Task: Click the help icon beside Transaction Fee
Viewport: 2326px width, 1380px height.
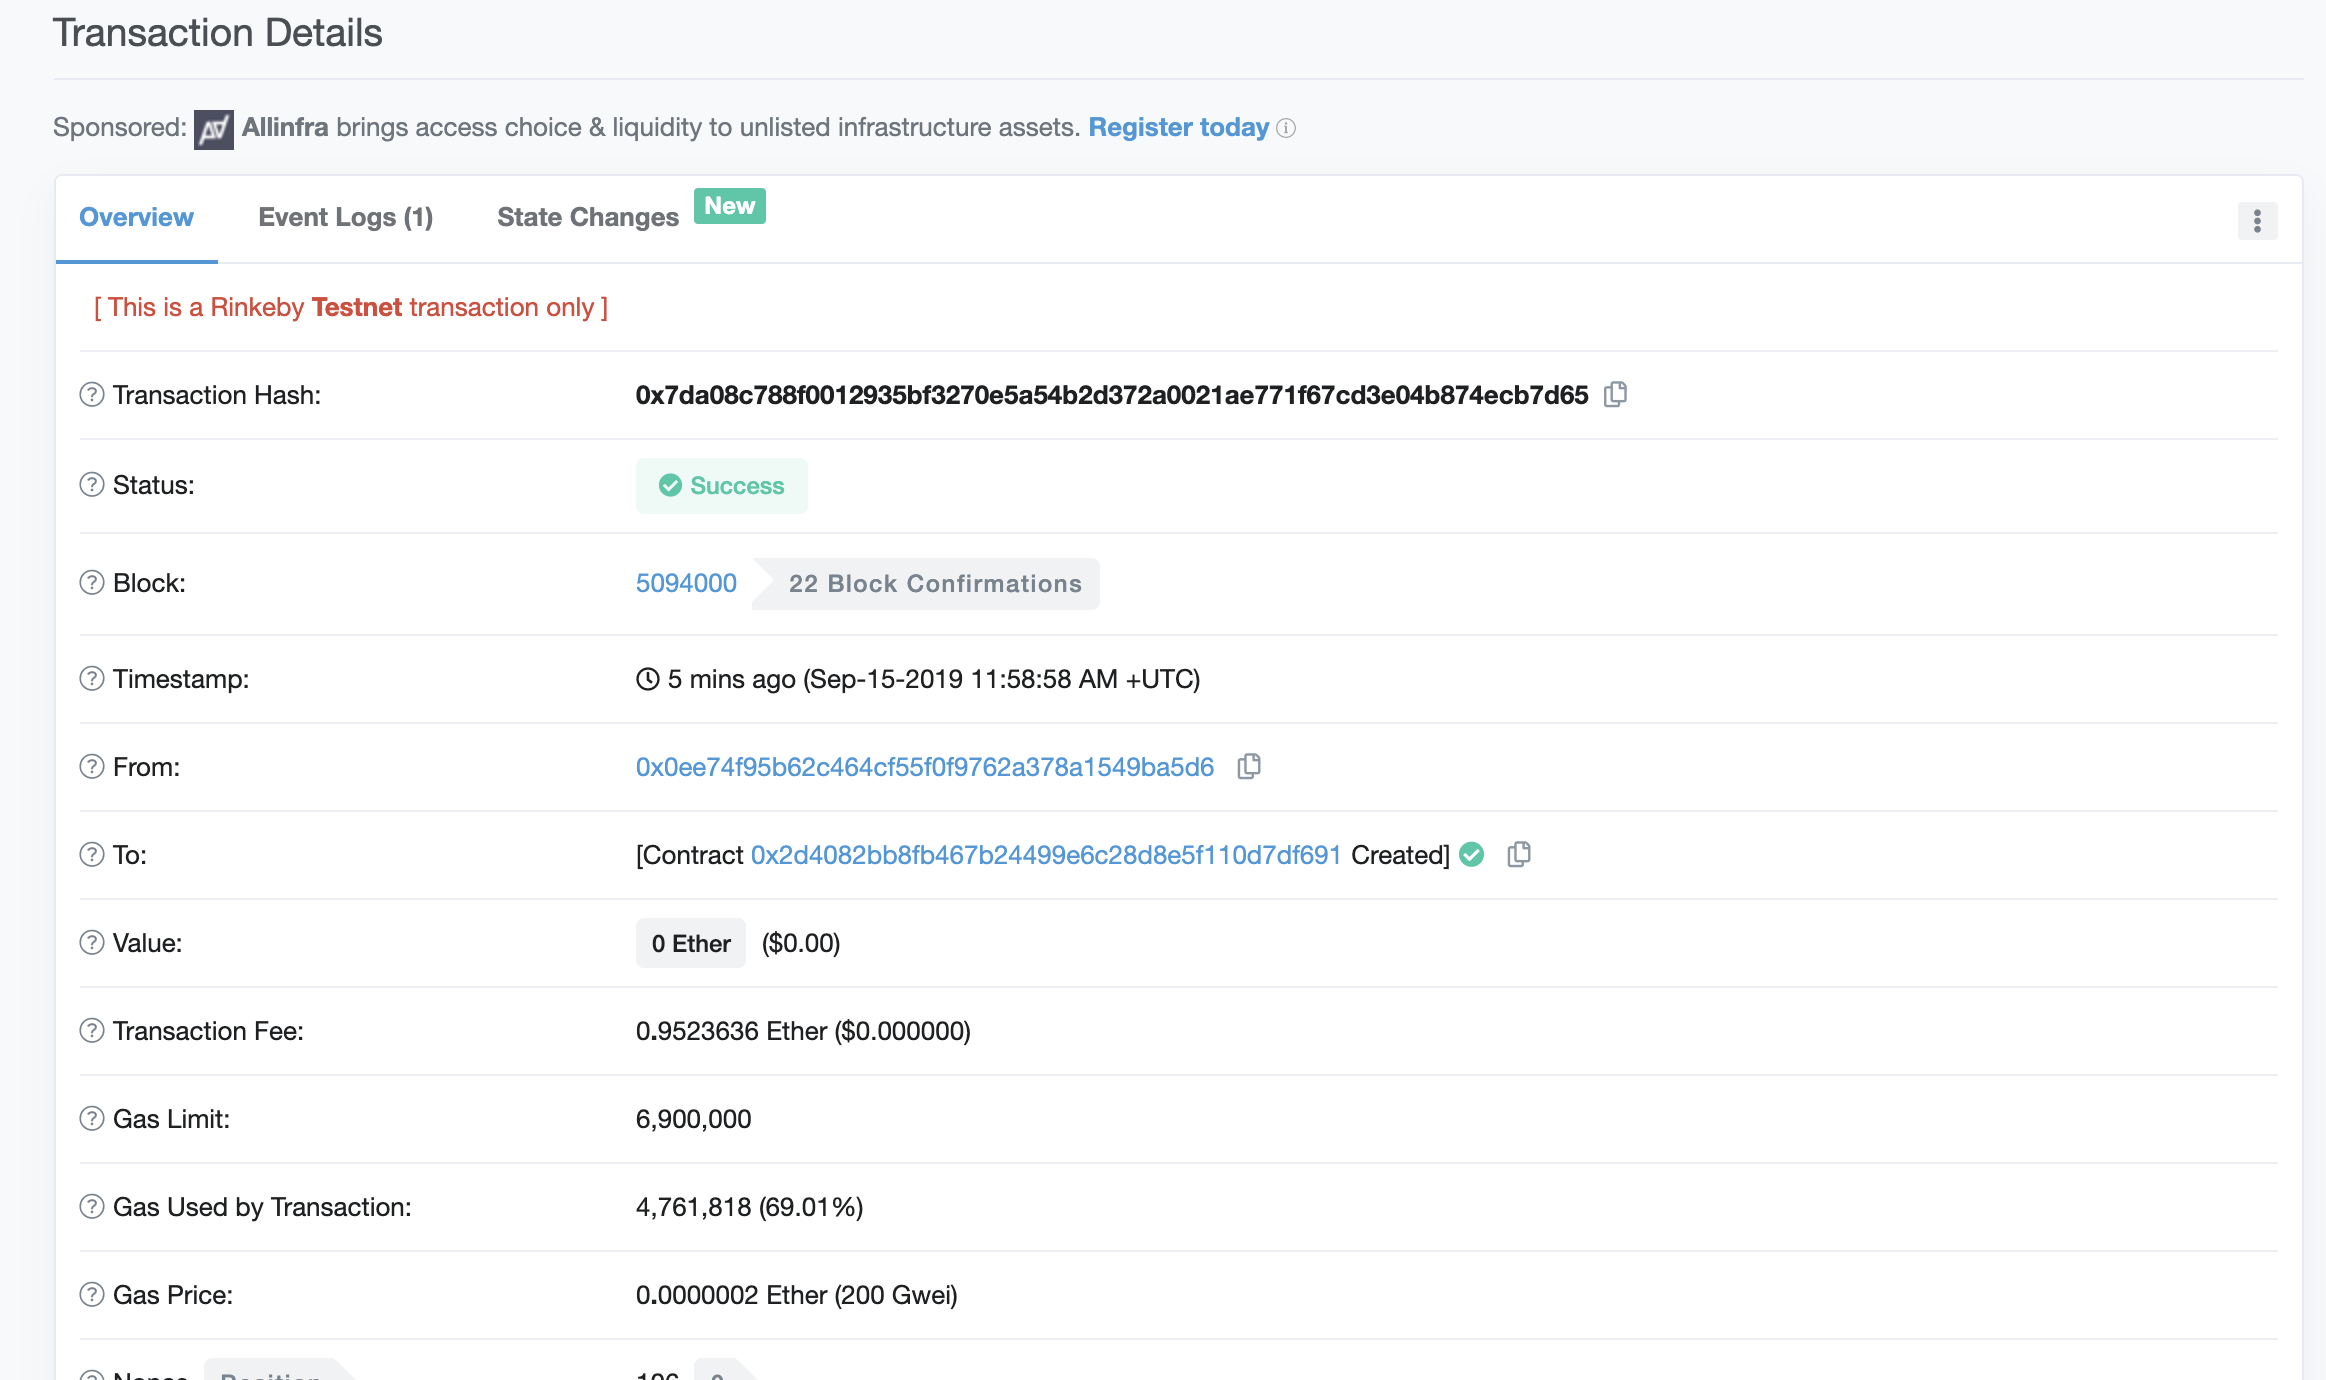Action: click(x=92, y=1031)
